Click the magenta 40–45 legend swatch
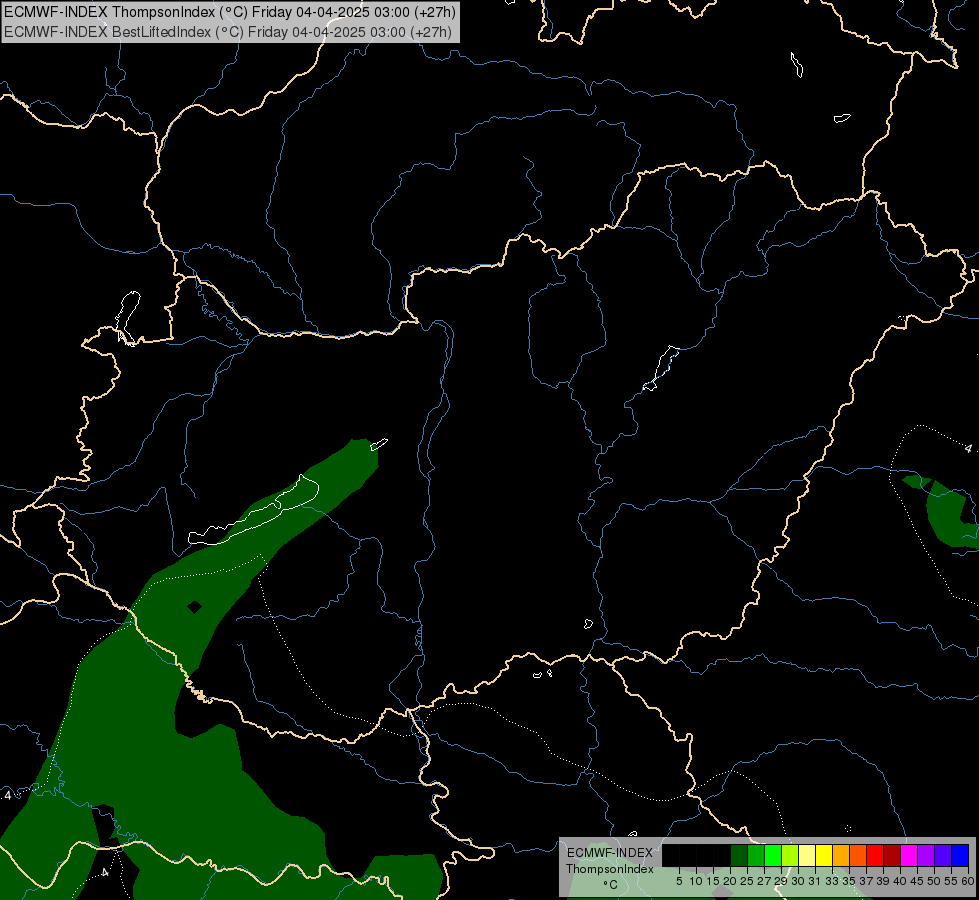 (909, 855)
